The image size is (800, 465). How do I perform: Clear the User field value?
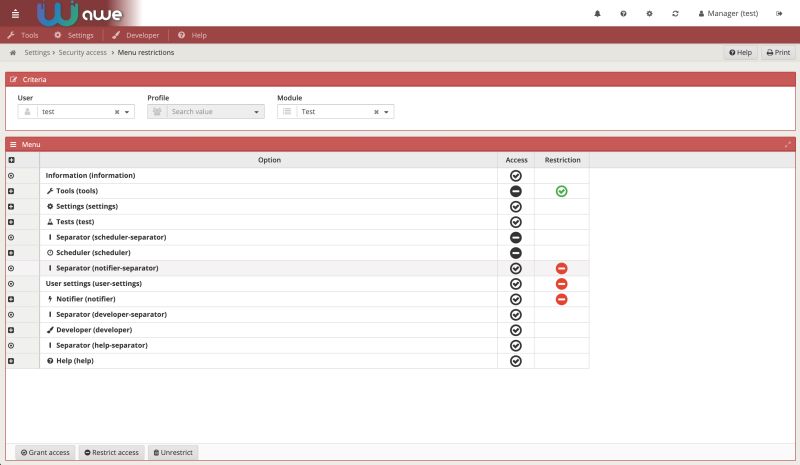coord(117,112)
